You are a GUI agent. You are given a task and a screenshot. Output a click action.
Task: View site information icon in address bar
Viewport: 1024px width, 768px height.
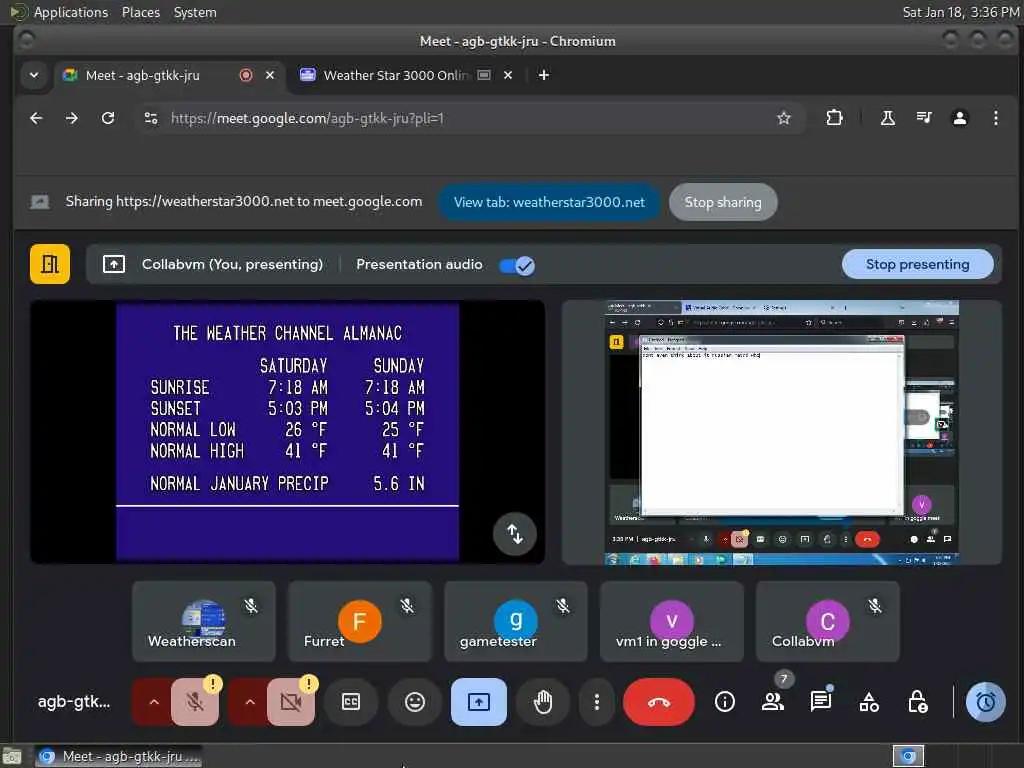click(x=151, y=118)
